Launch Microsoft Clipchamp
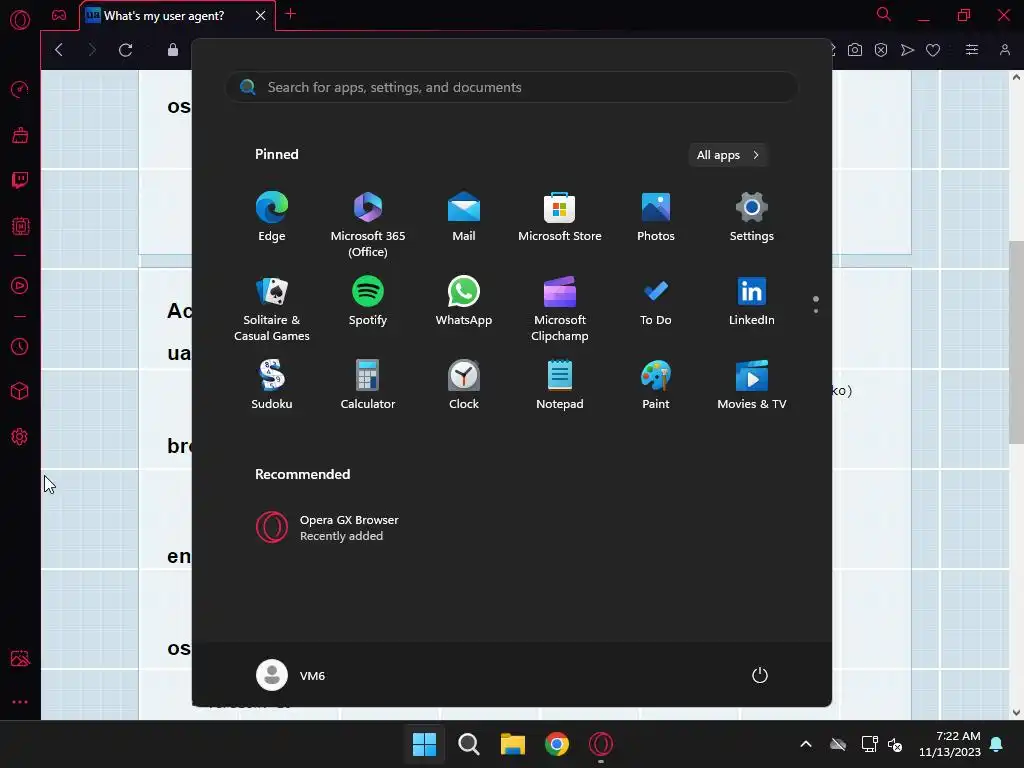 pyautogui.click(x=560, y=309)
